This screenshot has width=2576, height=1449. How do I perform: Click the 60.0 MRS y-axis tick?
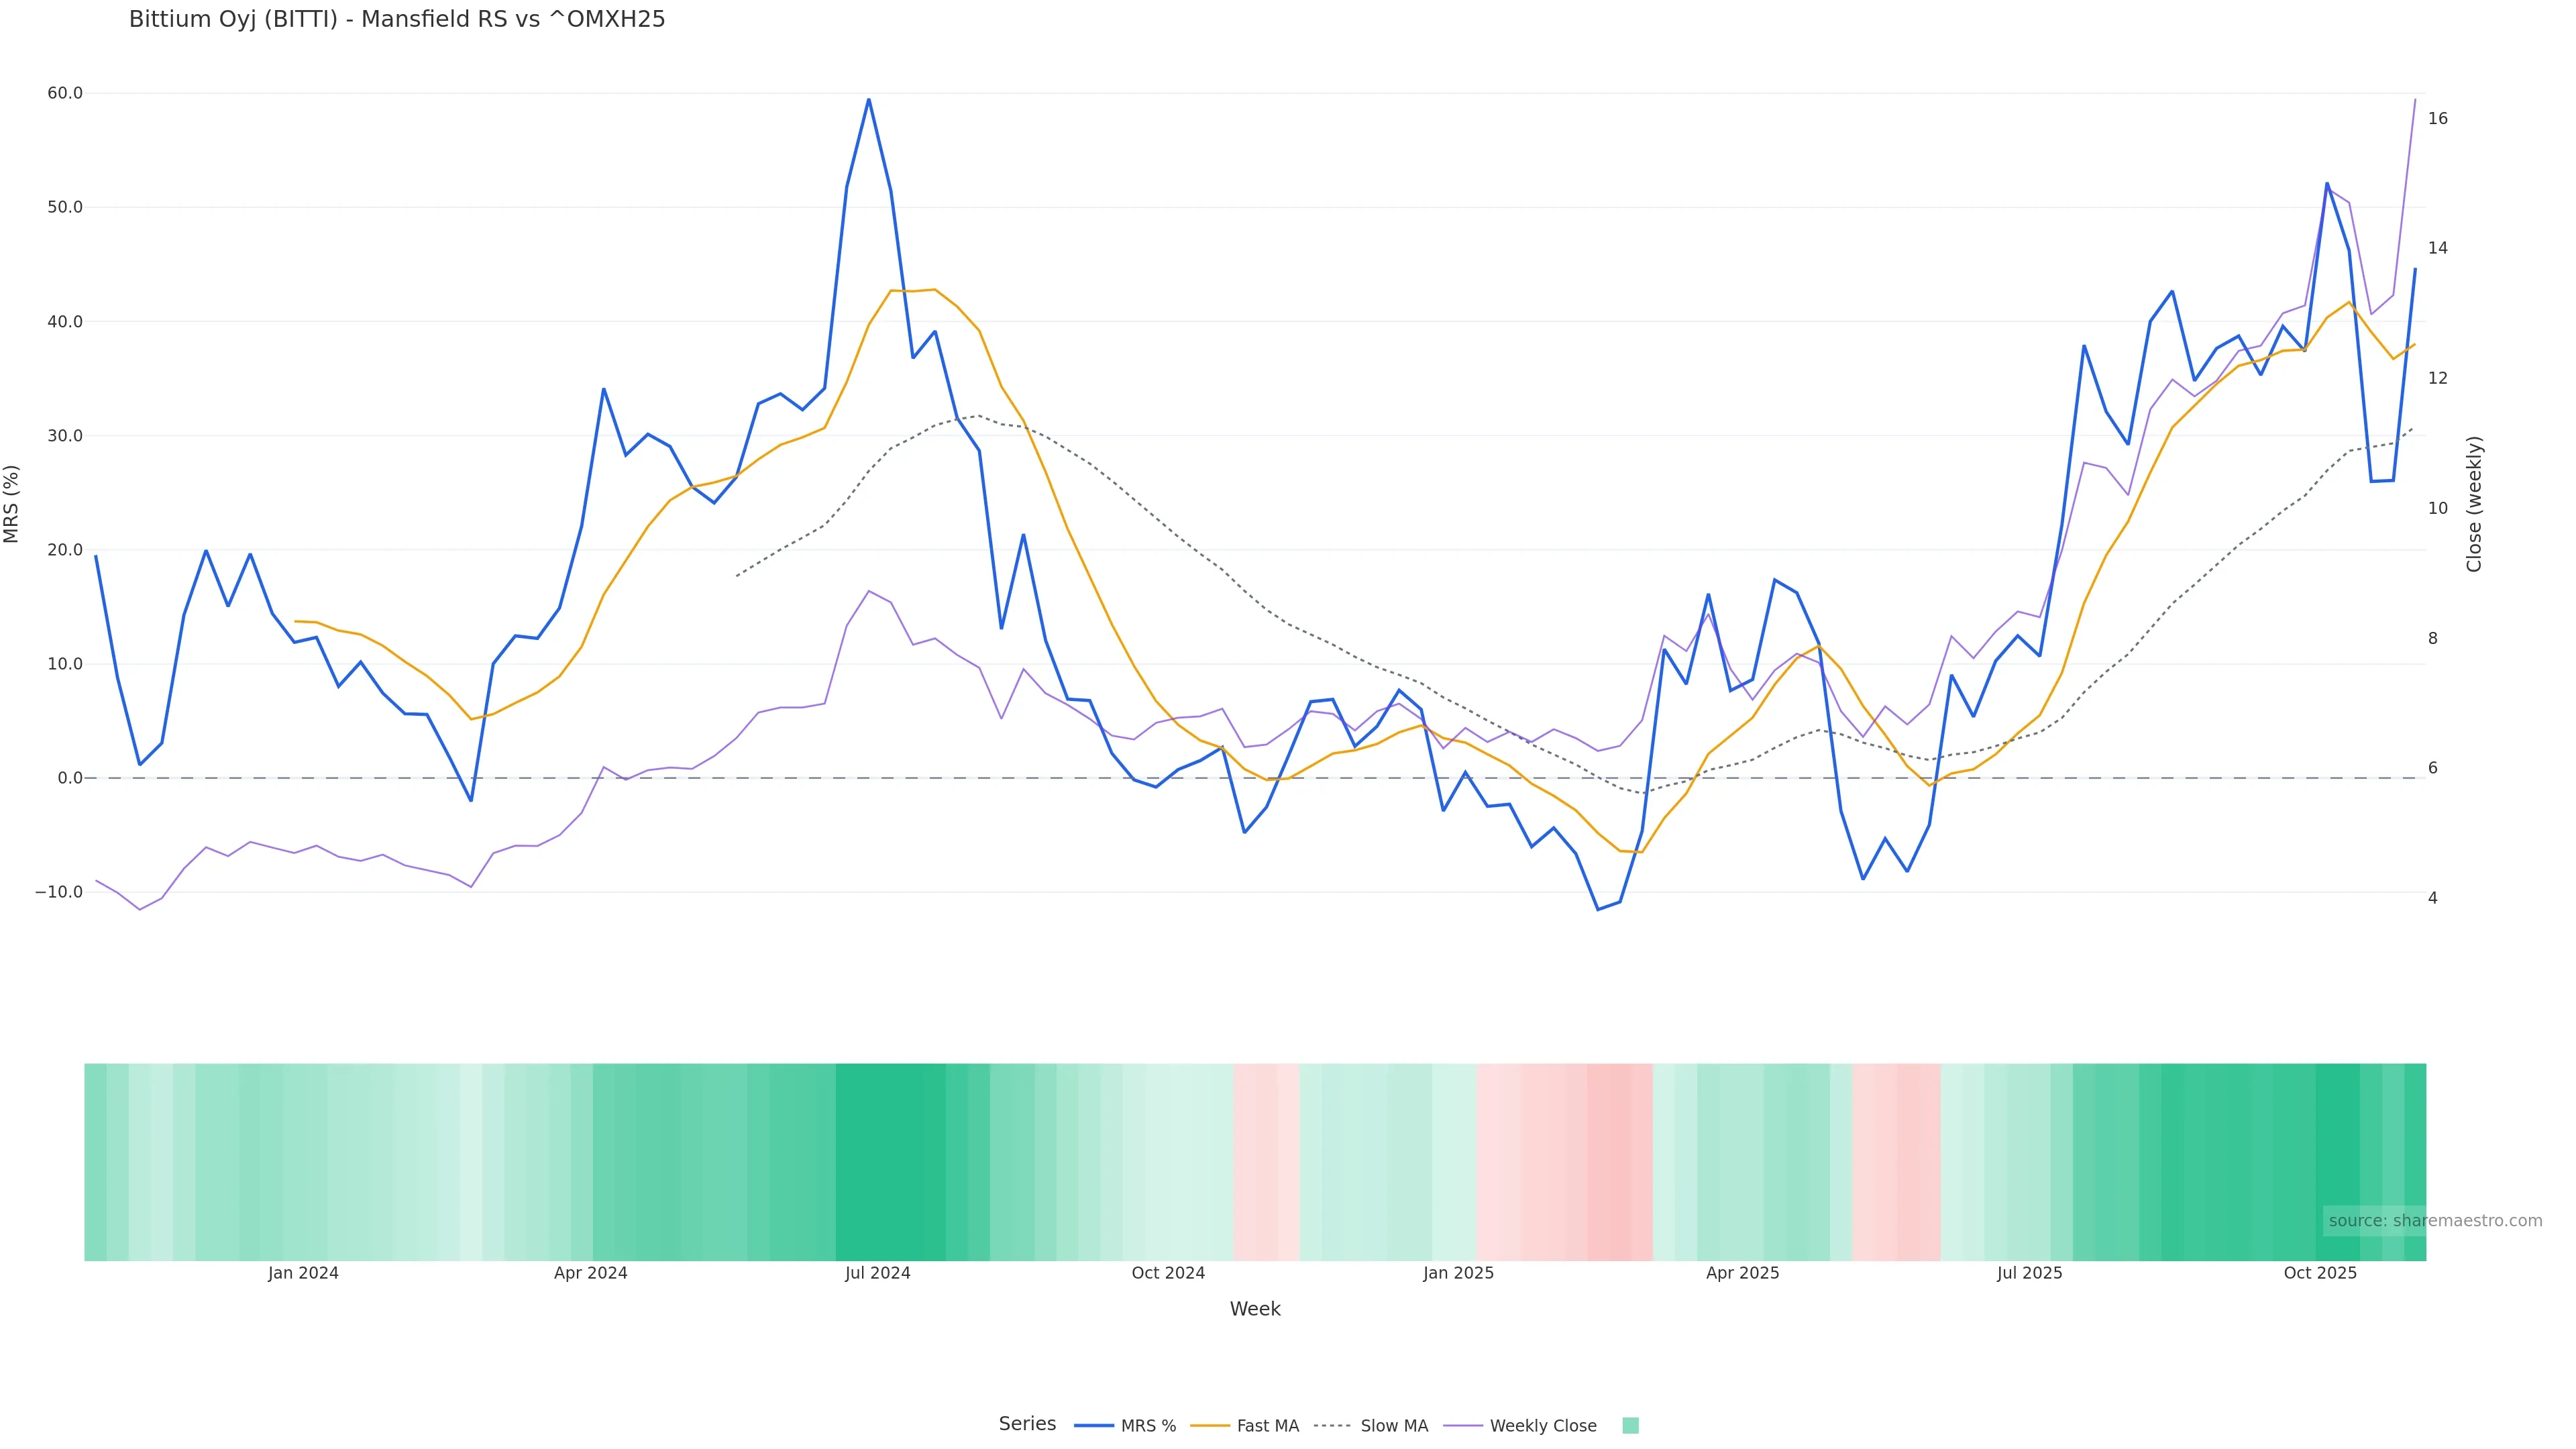[x=65, y=93]
